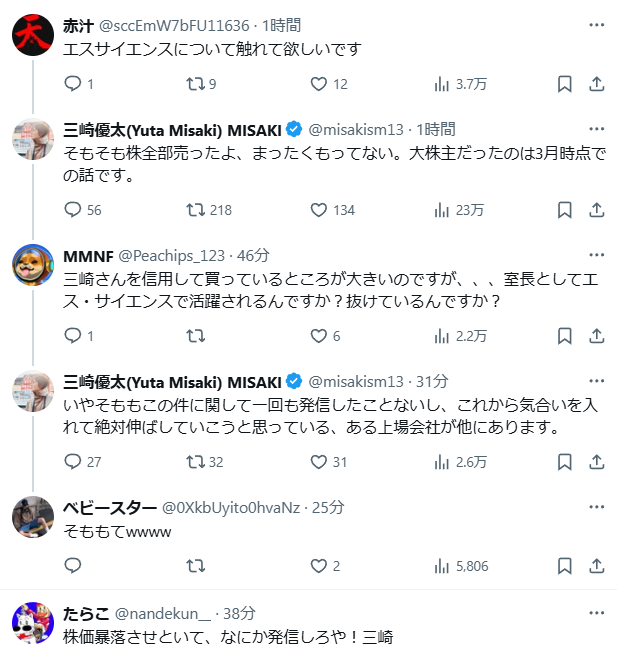Like ベビースター's そももてwwww tweet

[x=319, y=566]
